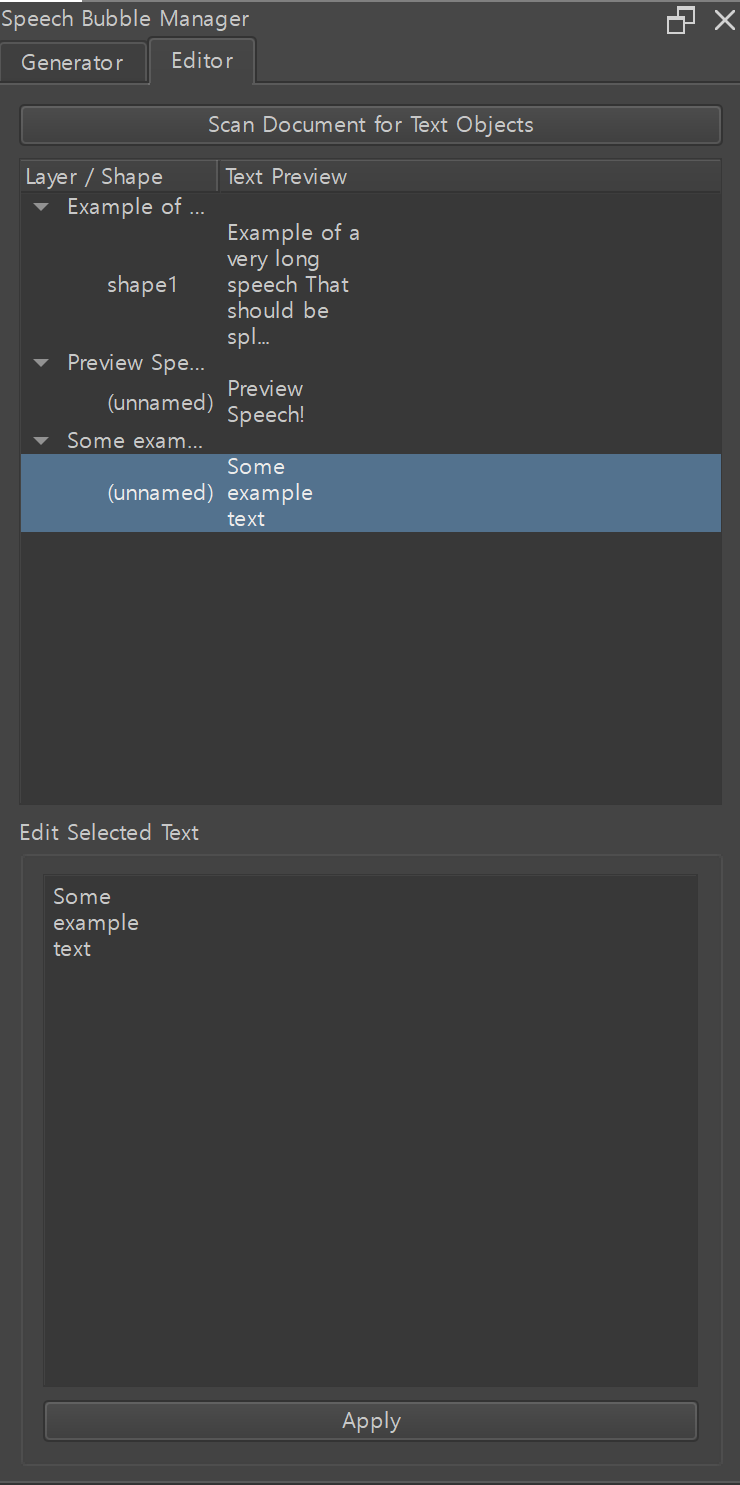Select the Editor tab
Viewport: 740px width, 1485px height.
(x=202, y=61)
